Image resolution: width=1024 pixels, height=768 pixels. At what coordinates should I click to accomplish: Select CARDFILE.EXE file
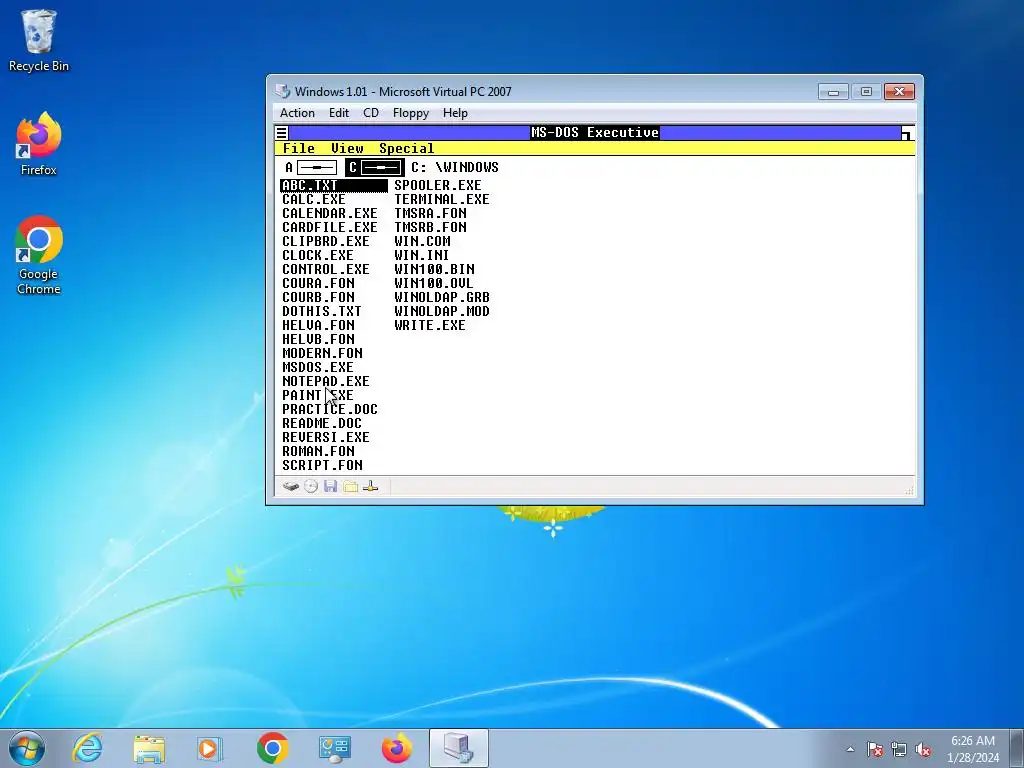point(330,227)
